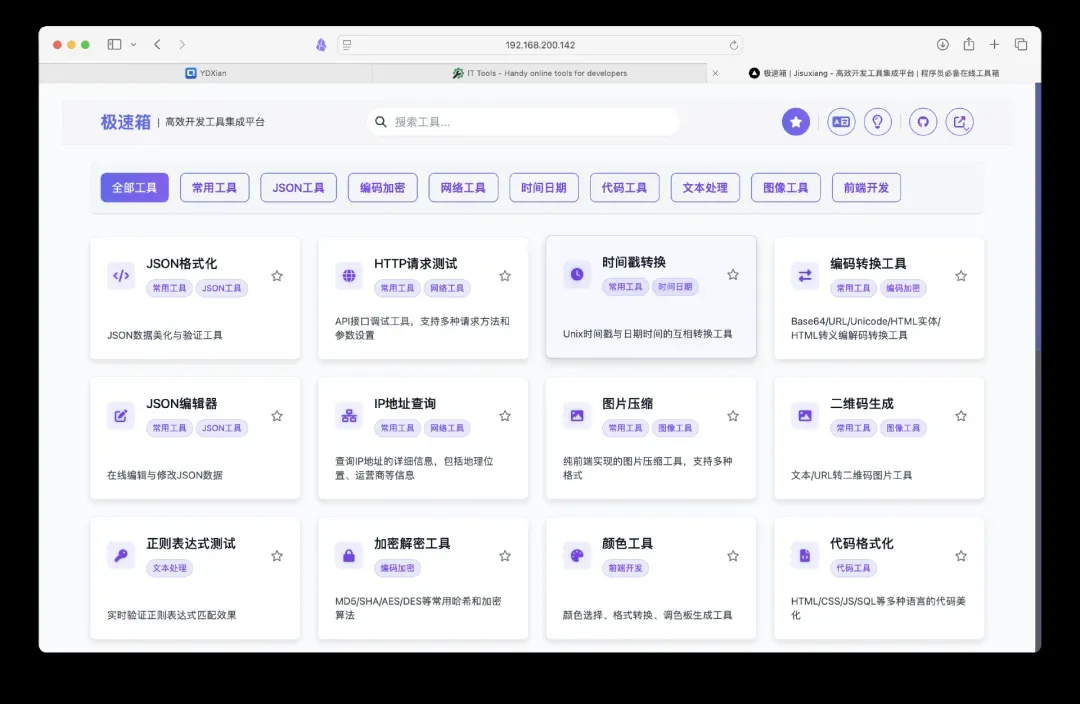Select the 编码加密 category tab
1080x704 pixels.
coord(382,188)
